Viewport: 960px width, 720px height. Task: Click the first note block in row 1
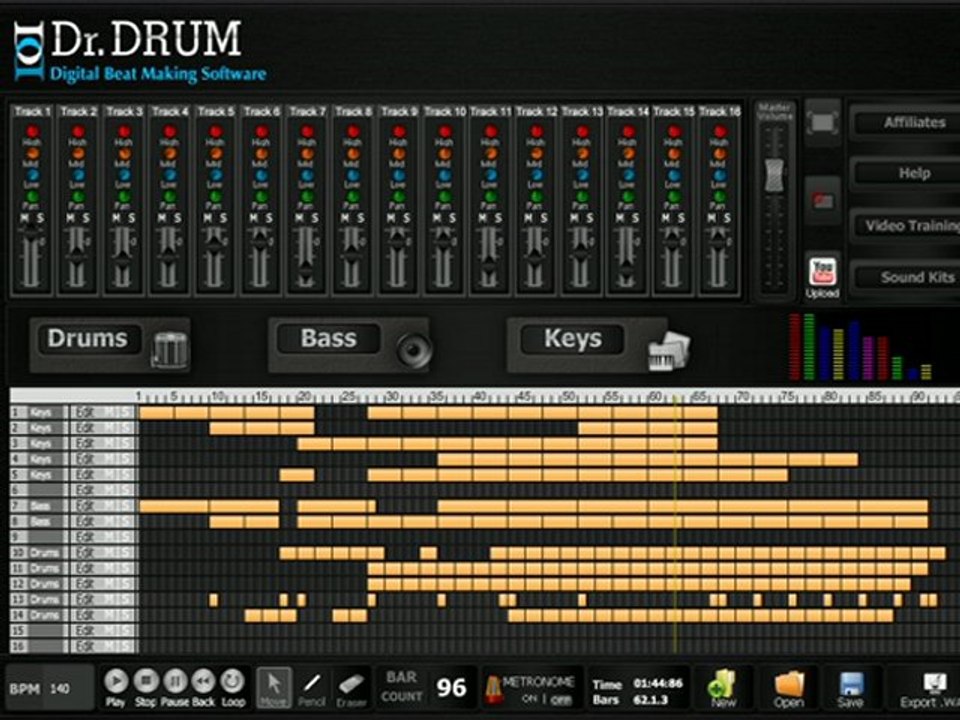coord(157,413)
